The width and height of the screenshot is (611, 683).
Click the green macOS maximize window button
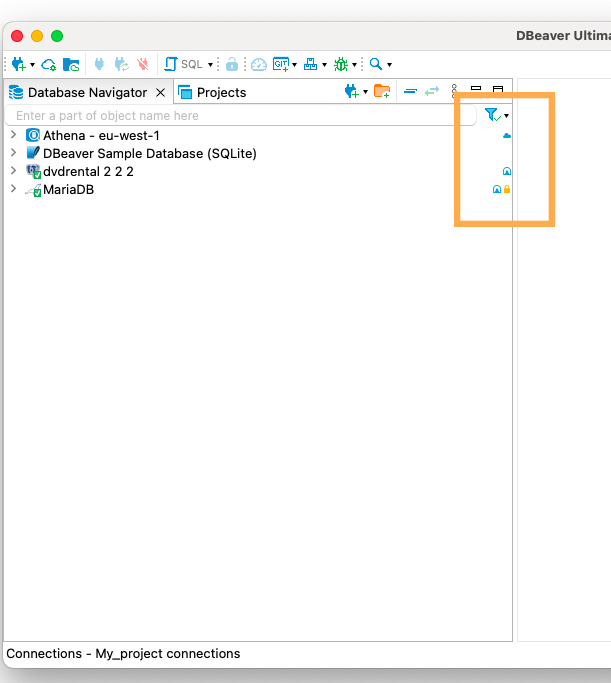tap(57, 36)
